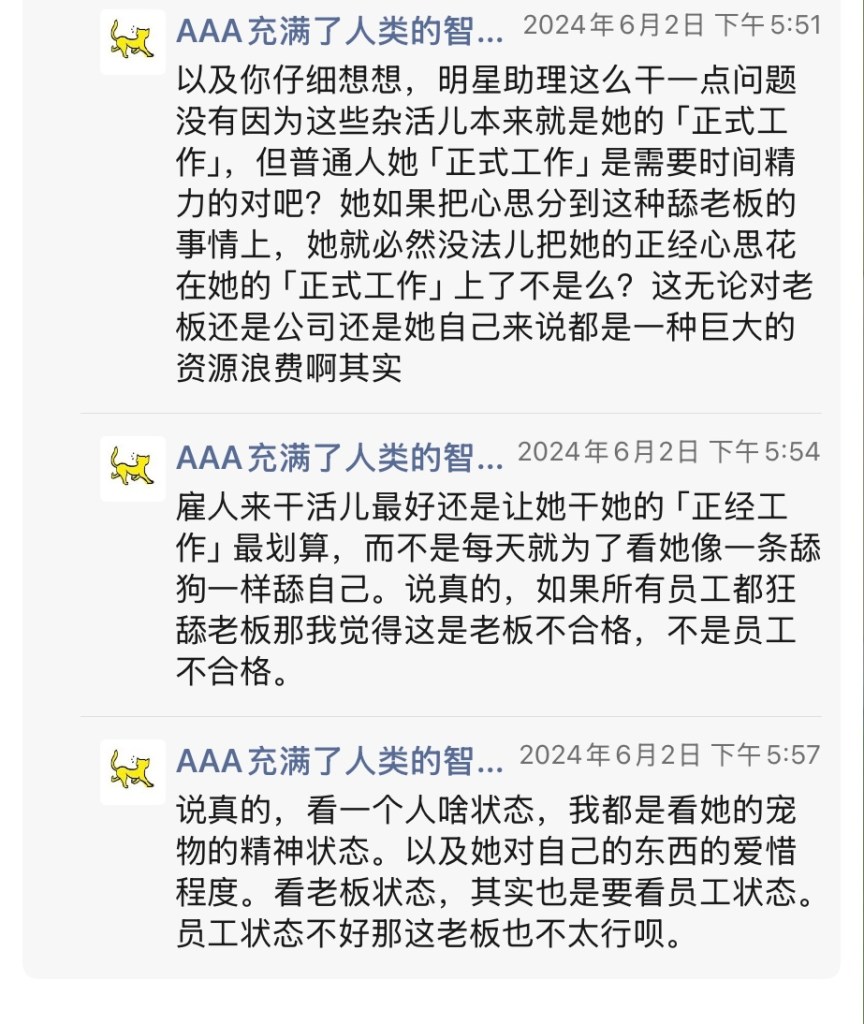The image size is (864, 1024).
Task: Select the timestamp ending in 下午5:57
Action: click(669, 755)
